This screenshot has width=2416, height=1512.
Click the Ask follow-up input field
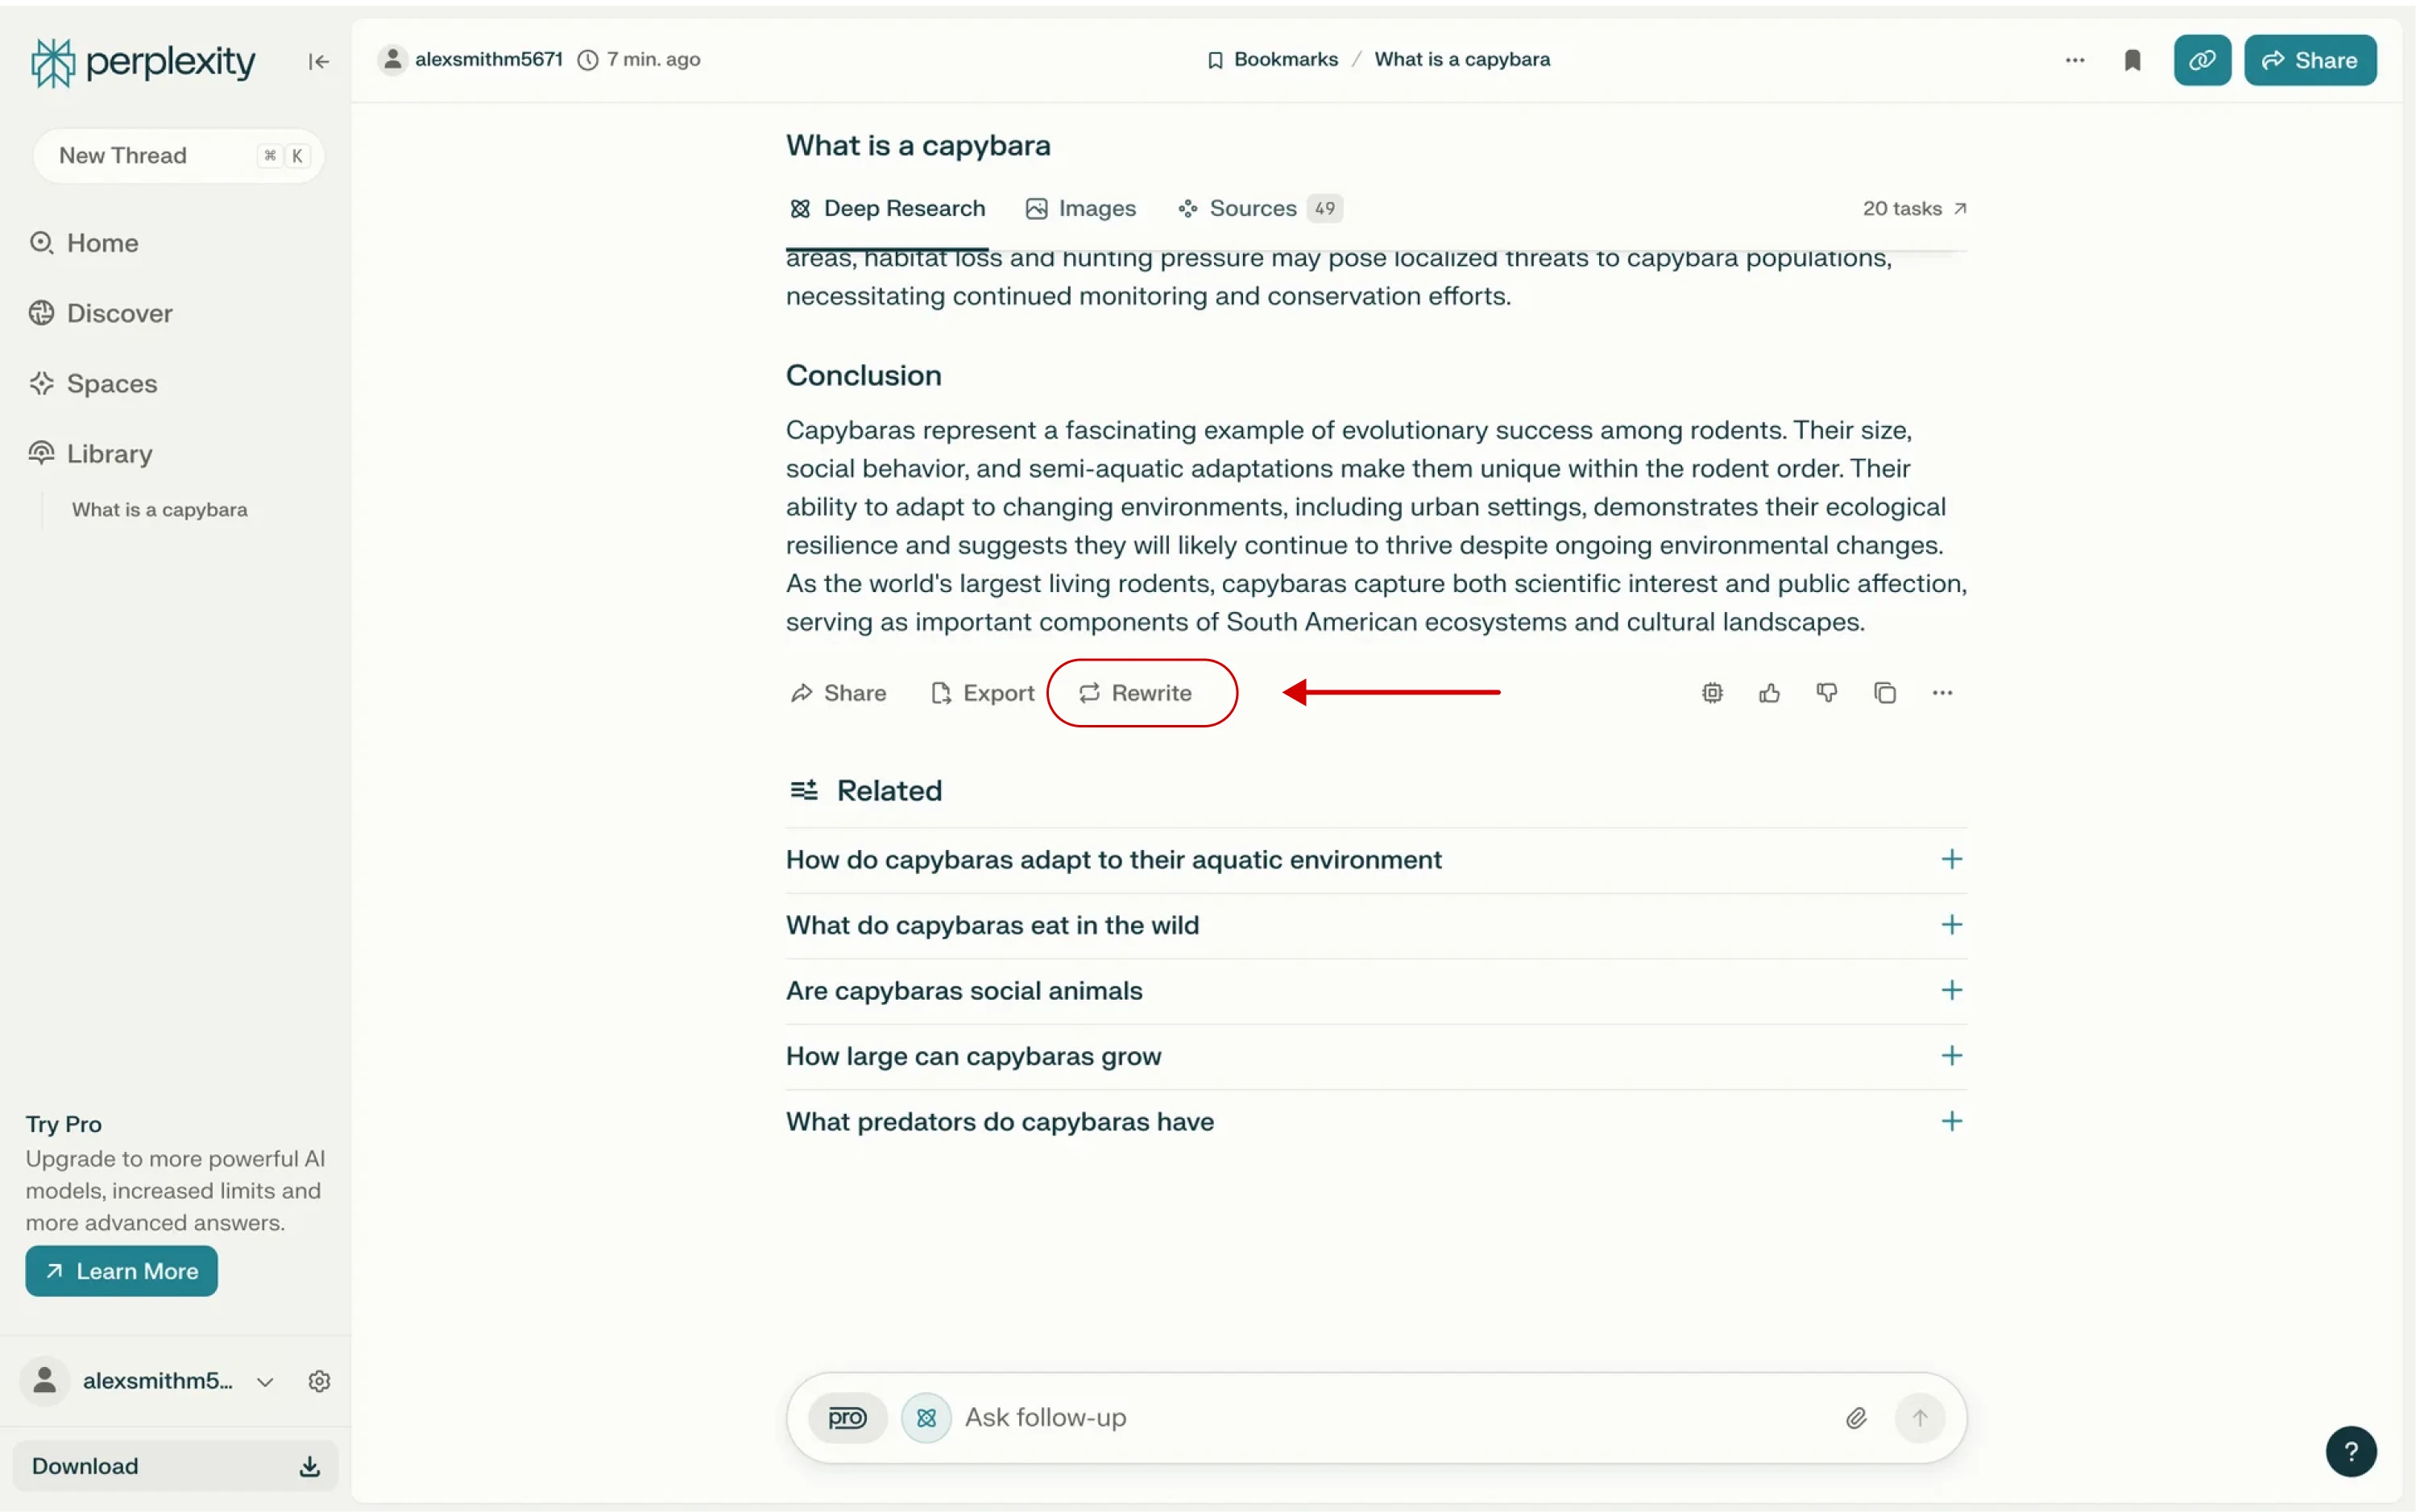coord(1200,1417)
